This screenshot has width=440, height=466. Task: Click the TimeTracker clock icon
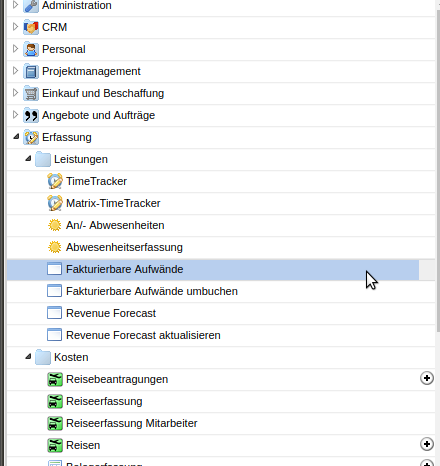click(55, 181)
